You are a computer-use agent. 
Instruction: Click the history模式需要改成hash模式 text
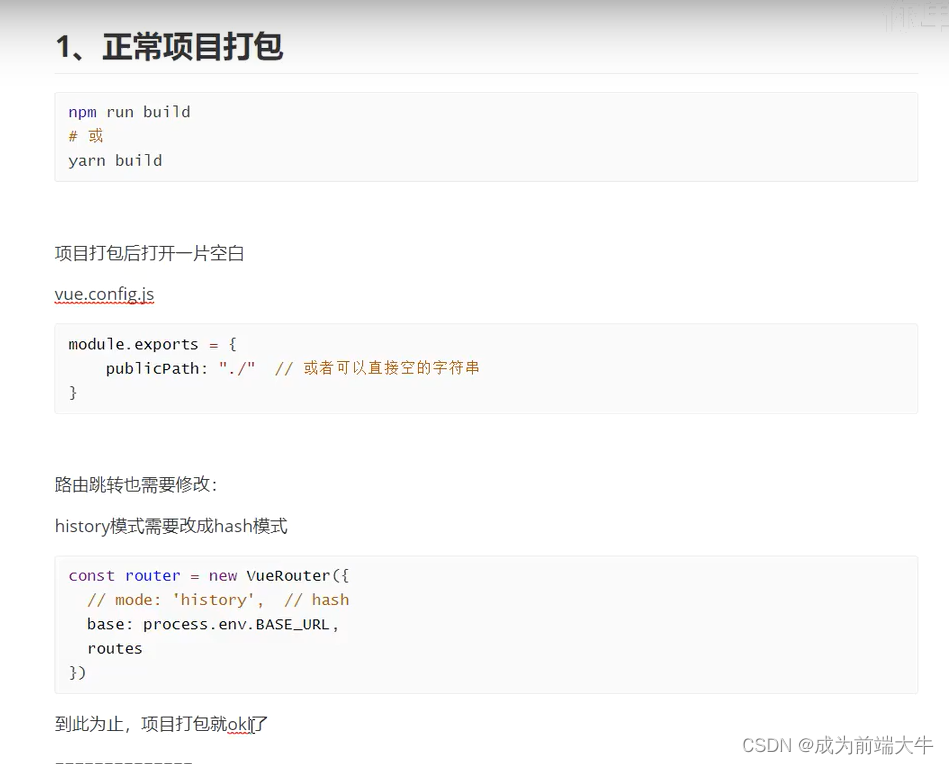click(x=170, y=525)
